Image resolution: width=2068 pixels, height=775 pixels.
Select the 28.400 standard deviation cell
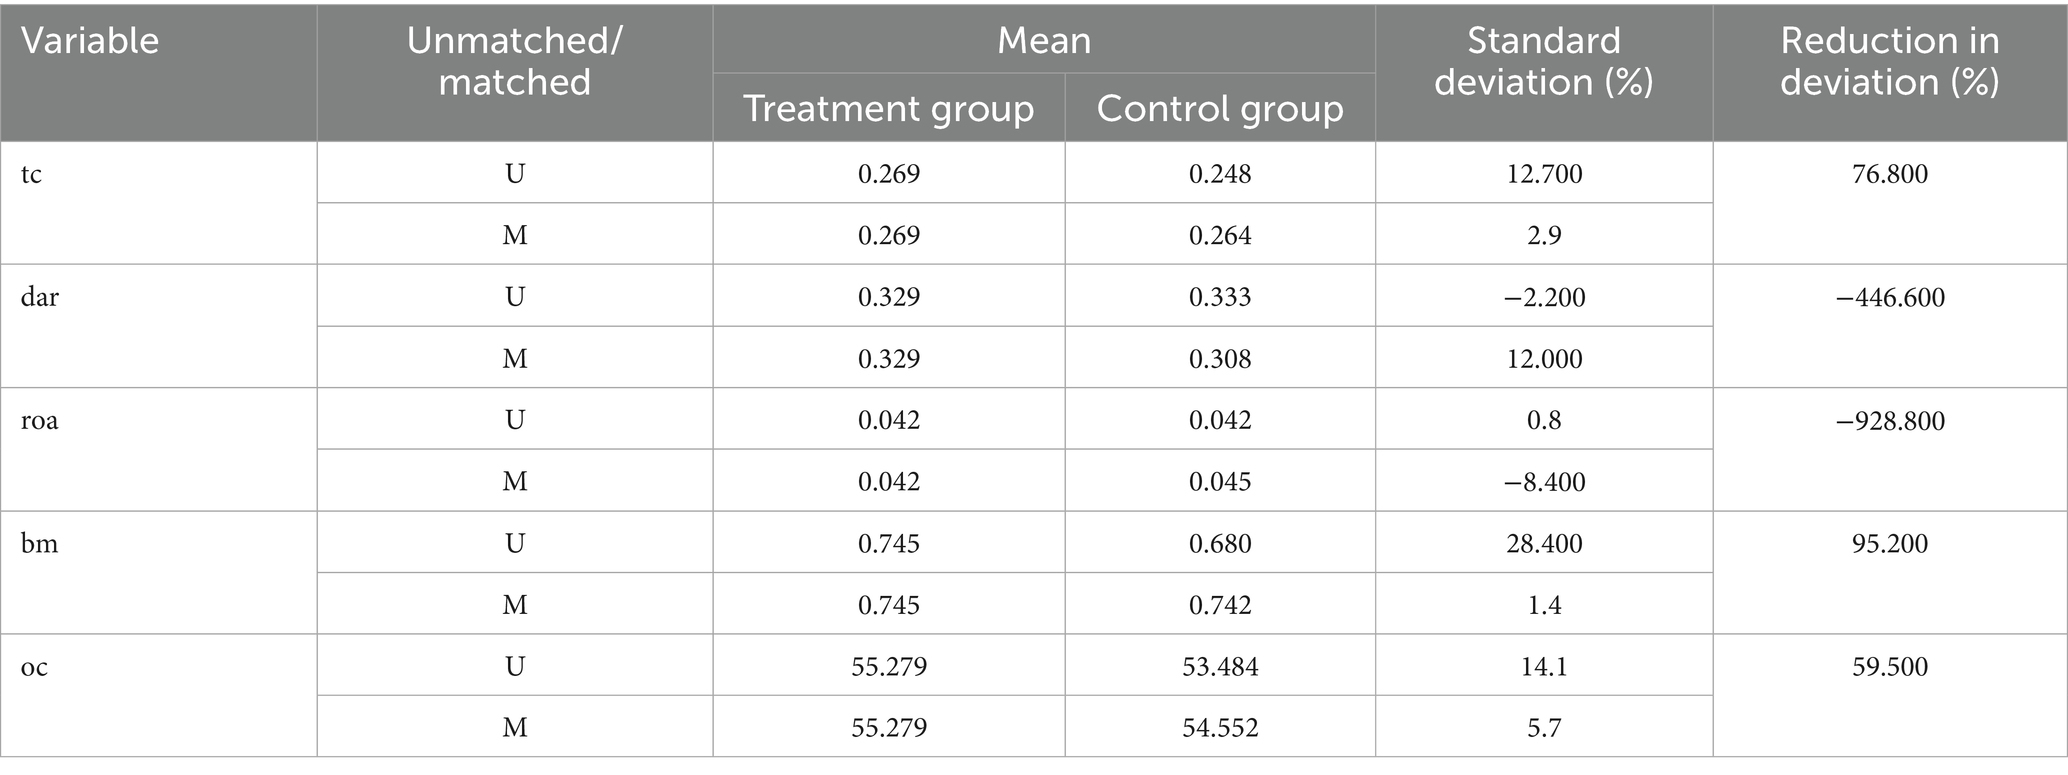click(1543, 544)
